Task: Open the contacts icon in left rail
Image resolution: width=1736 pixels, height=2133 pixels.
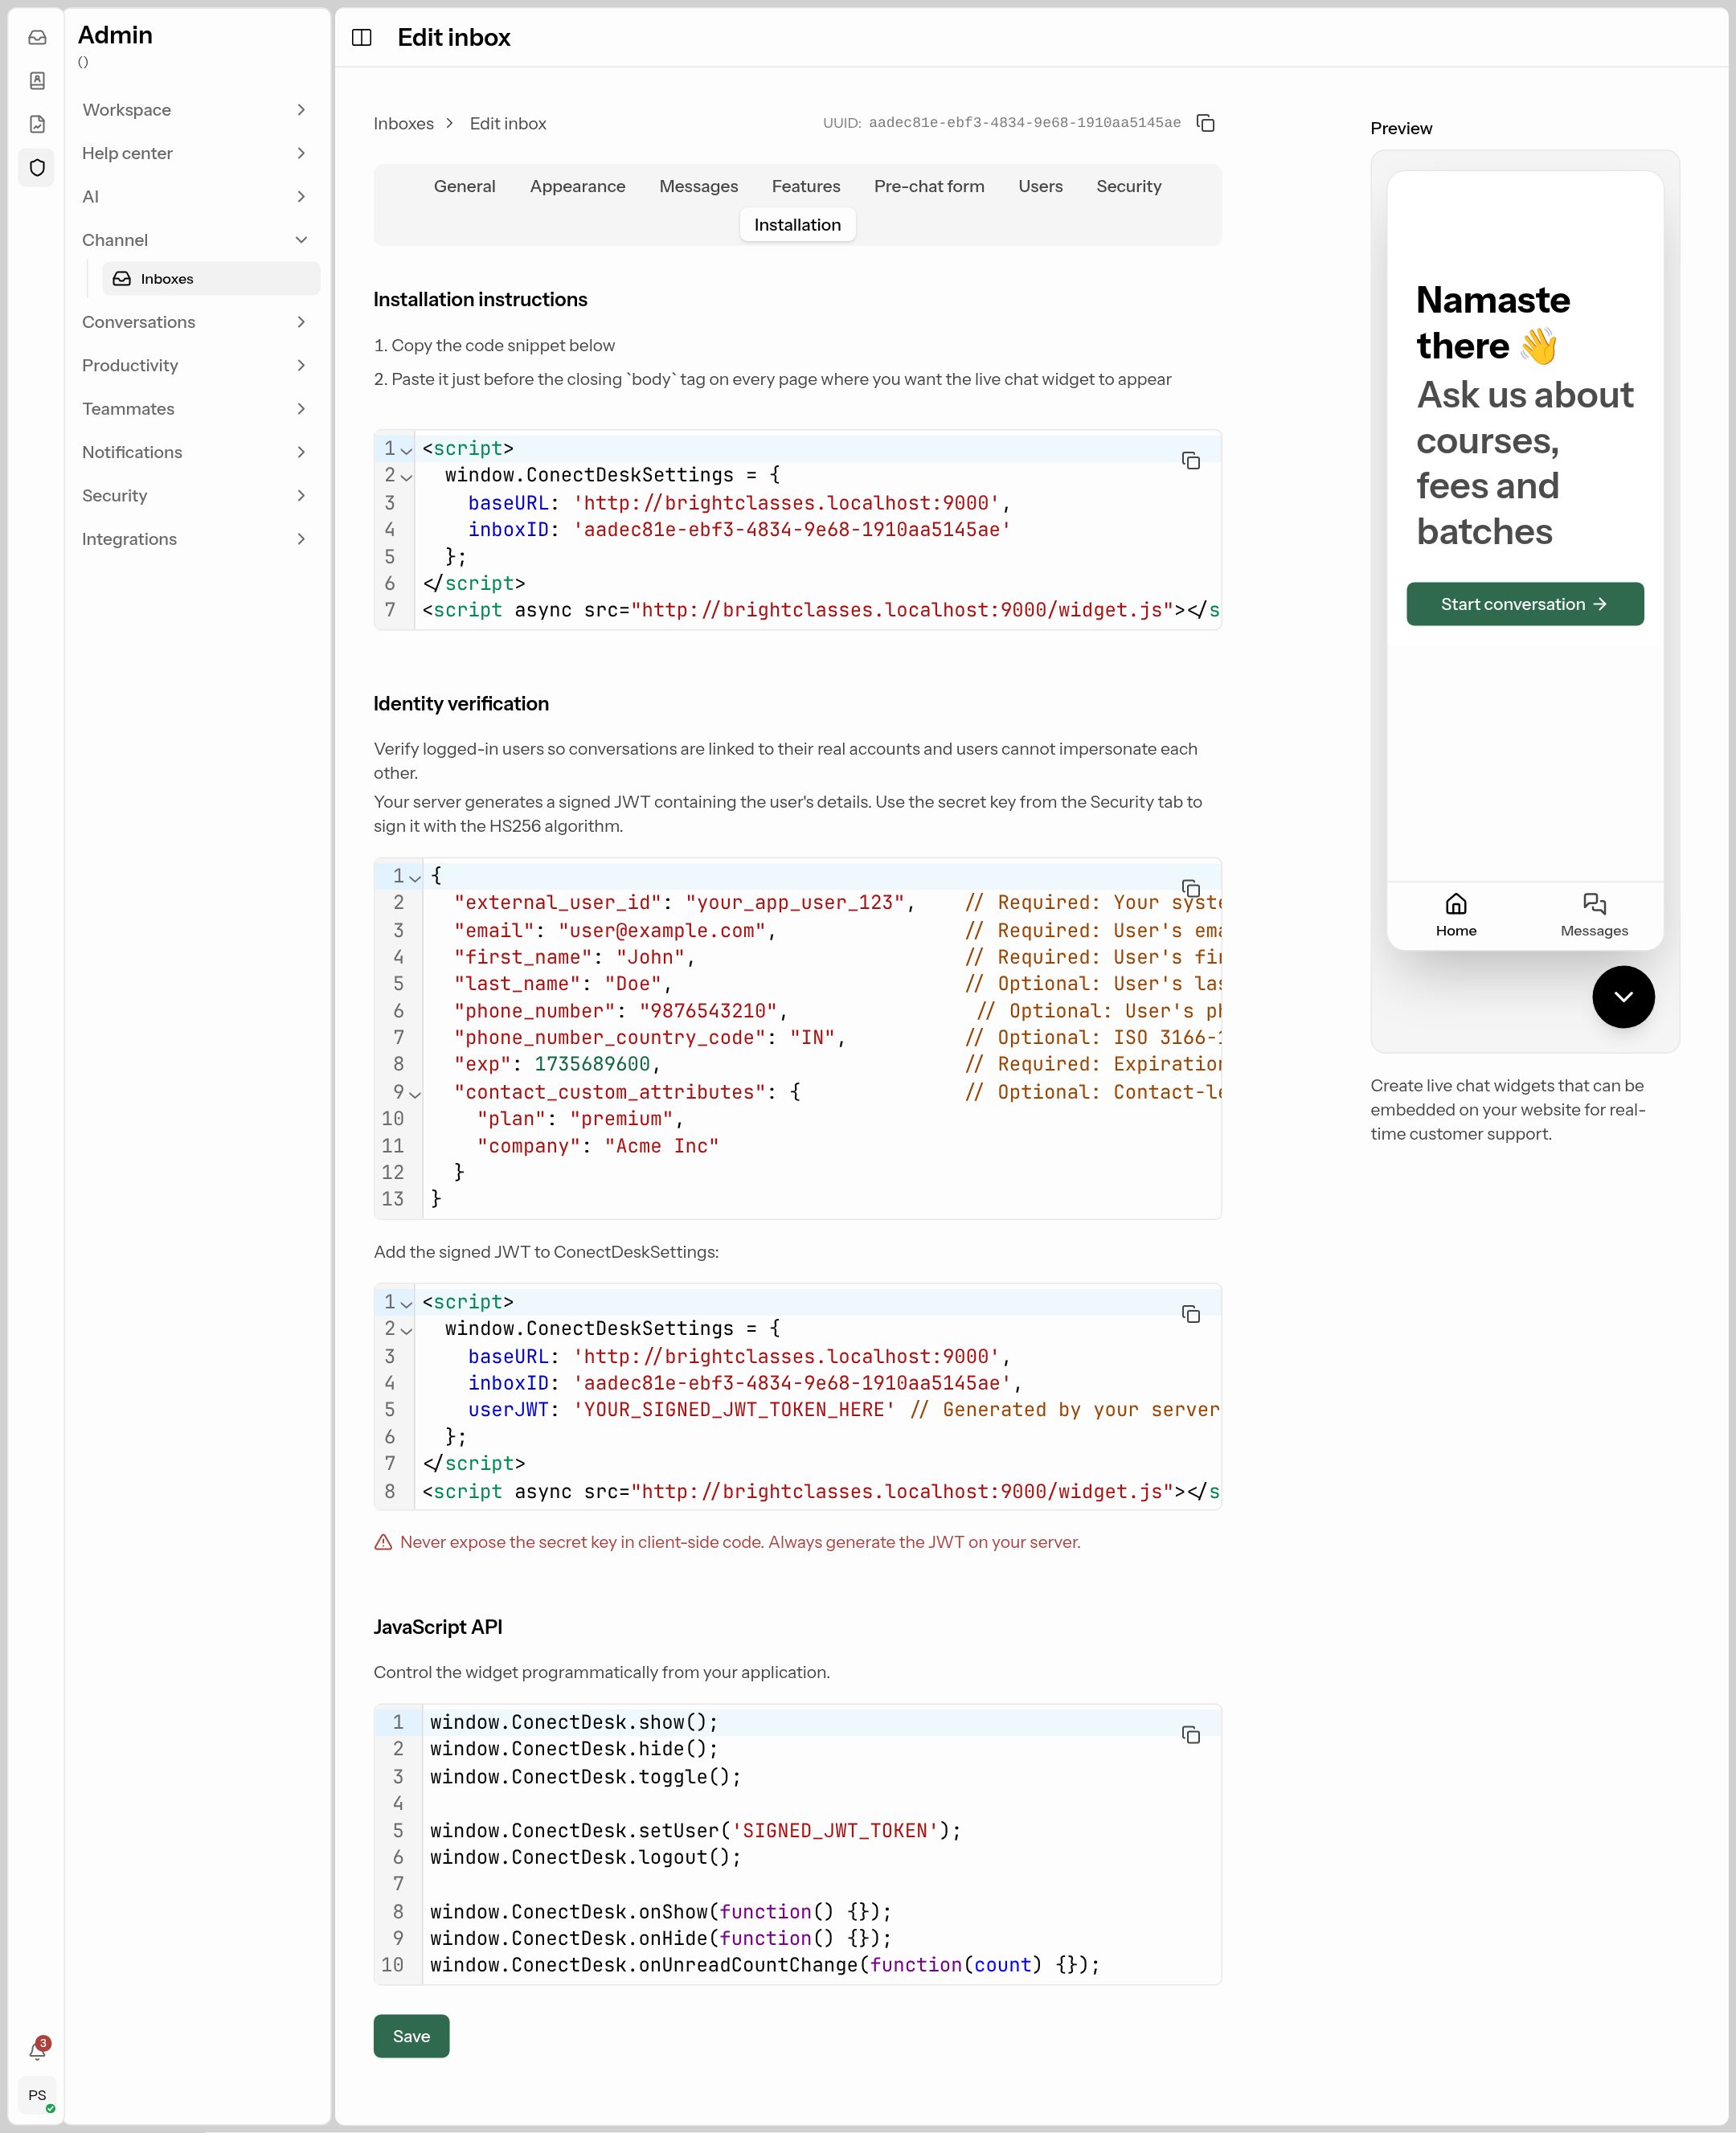Action: (37, 80)
